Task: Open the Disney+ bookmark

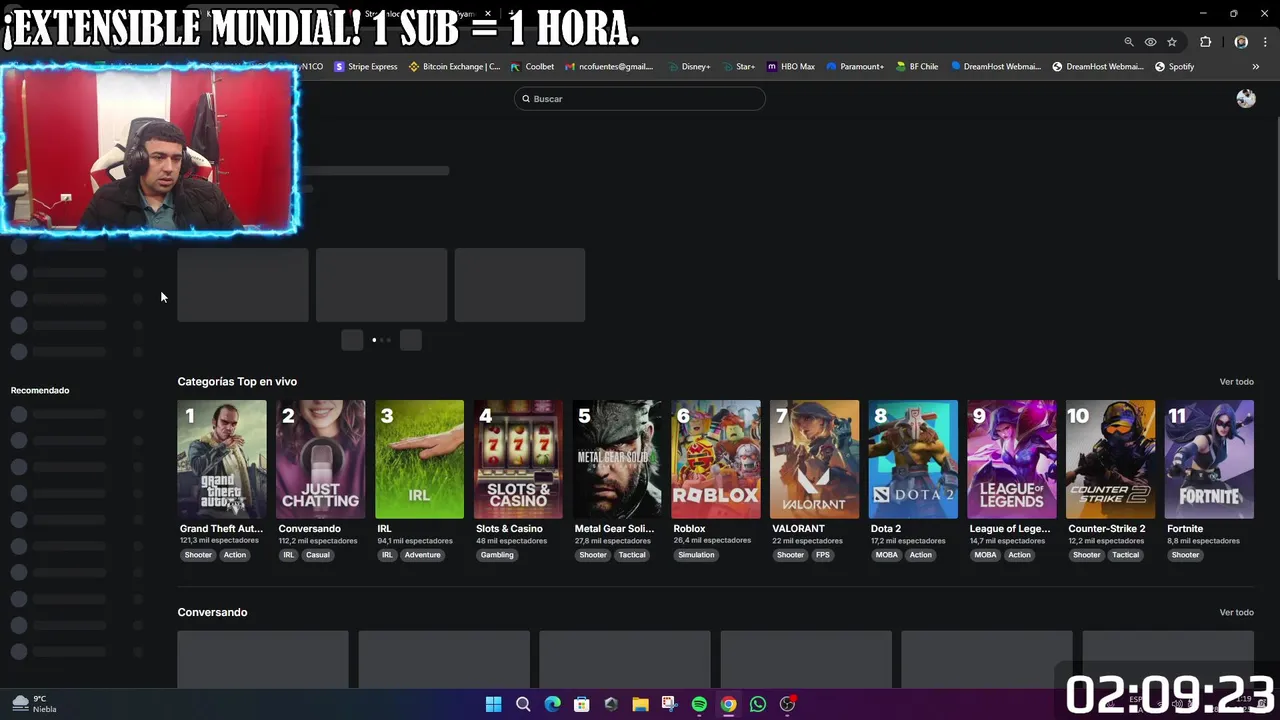Action: click(688, 66)
